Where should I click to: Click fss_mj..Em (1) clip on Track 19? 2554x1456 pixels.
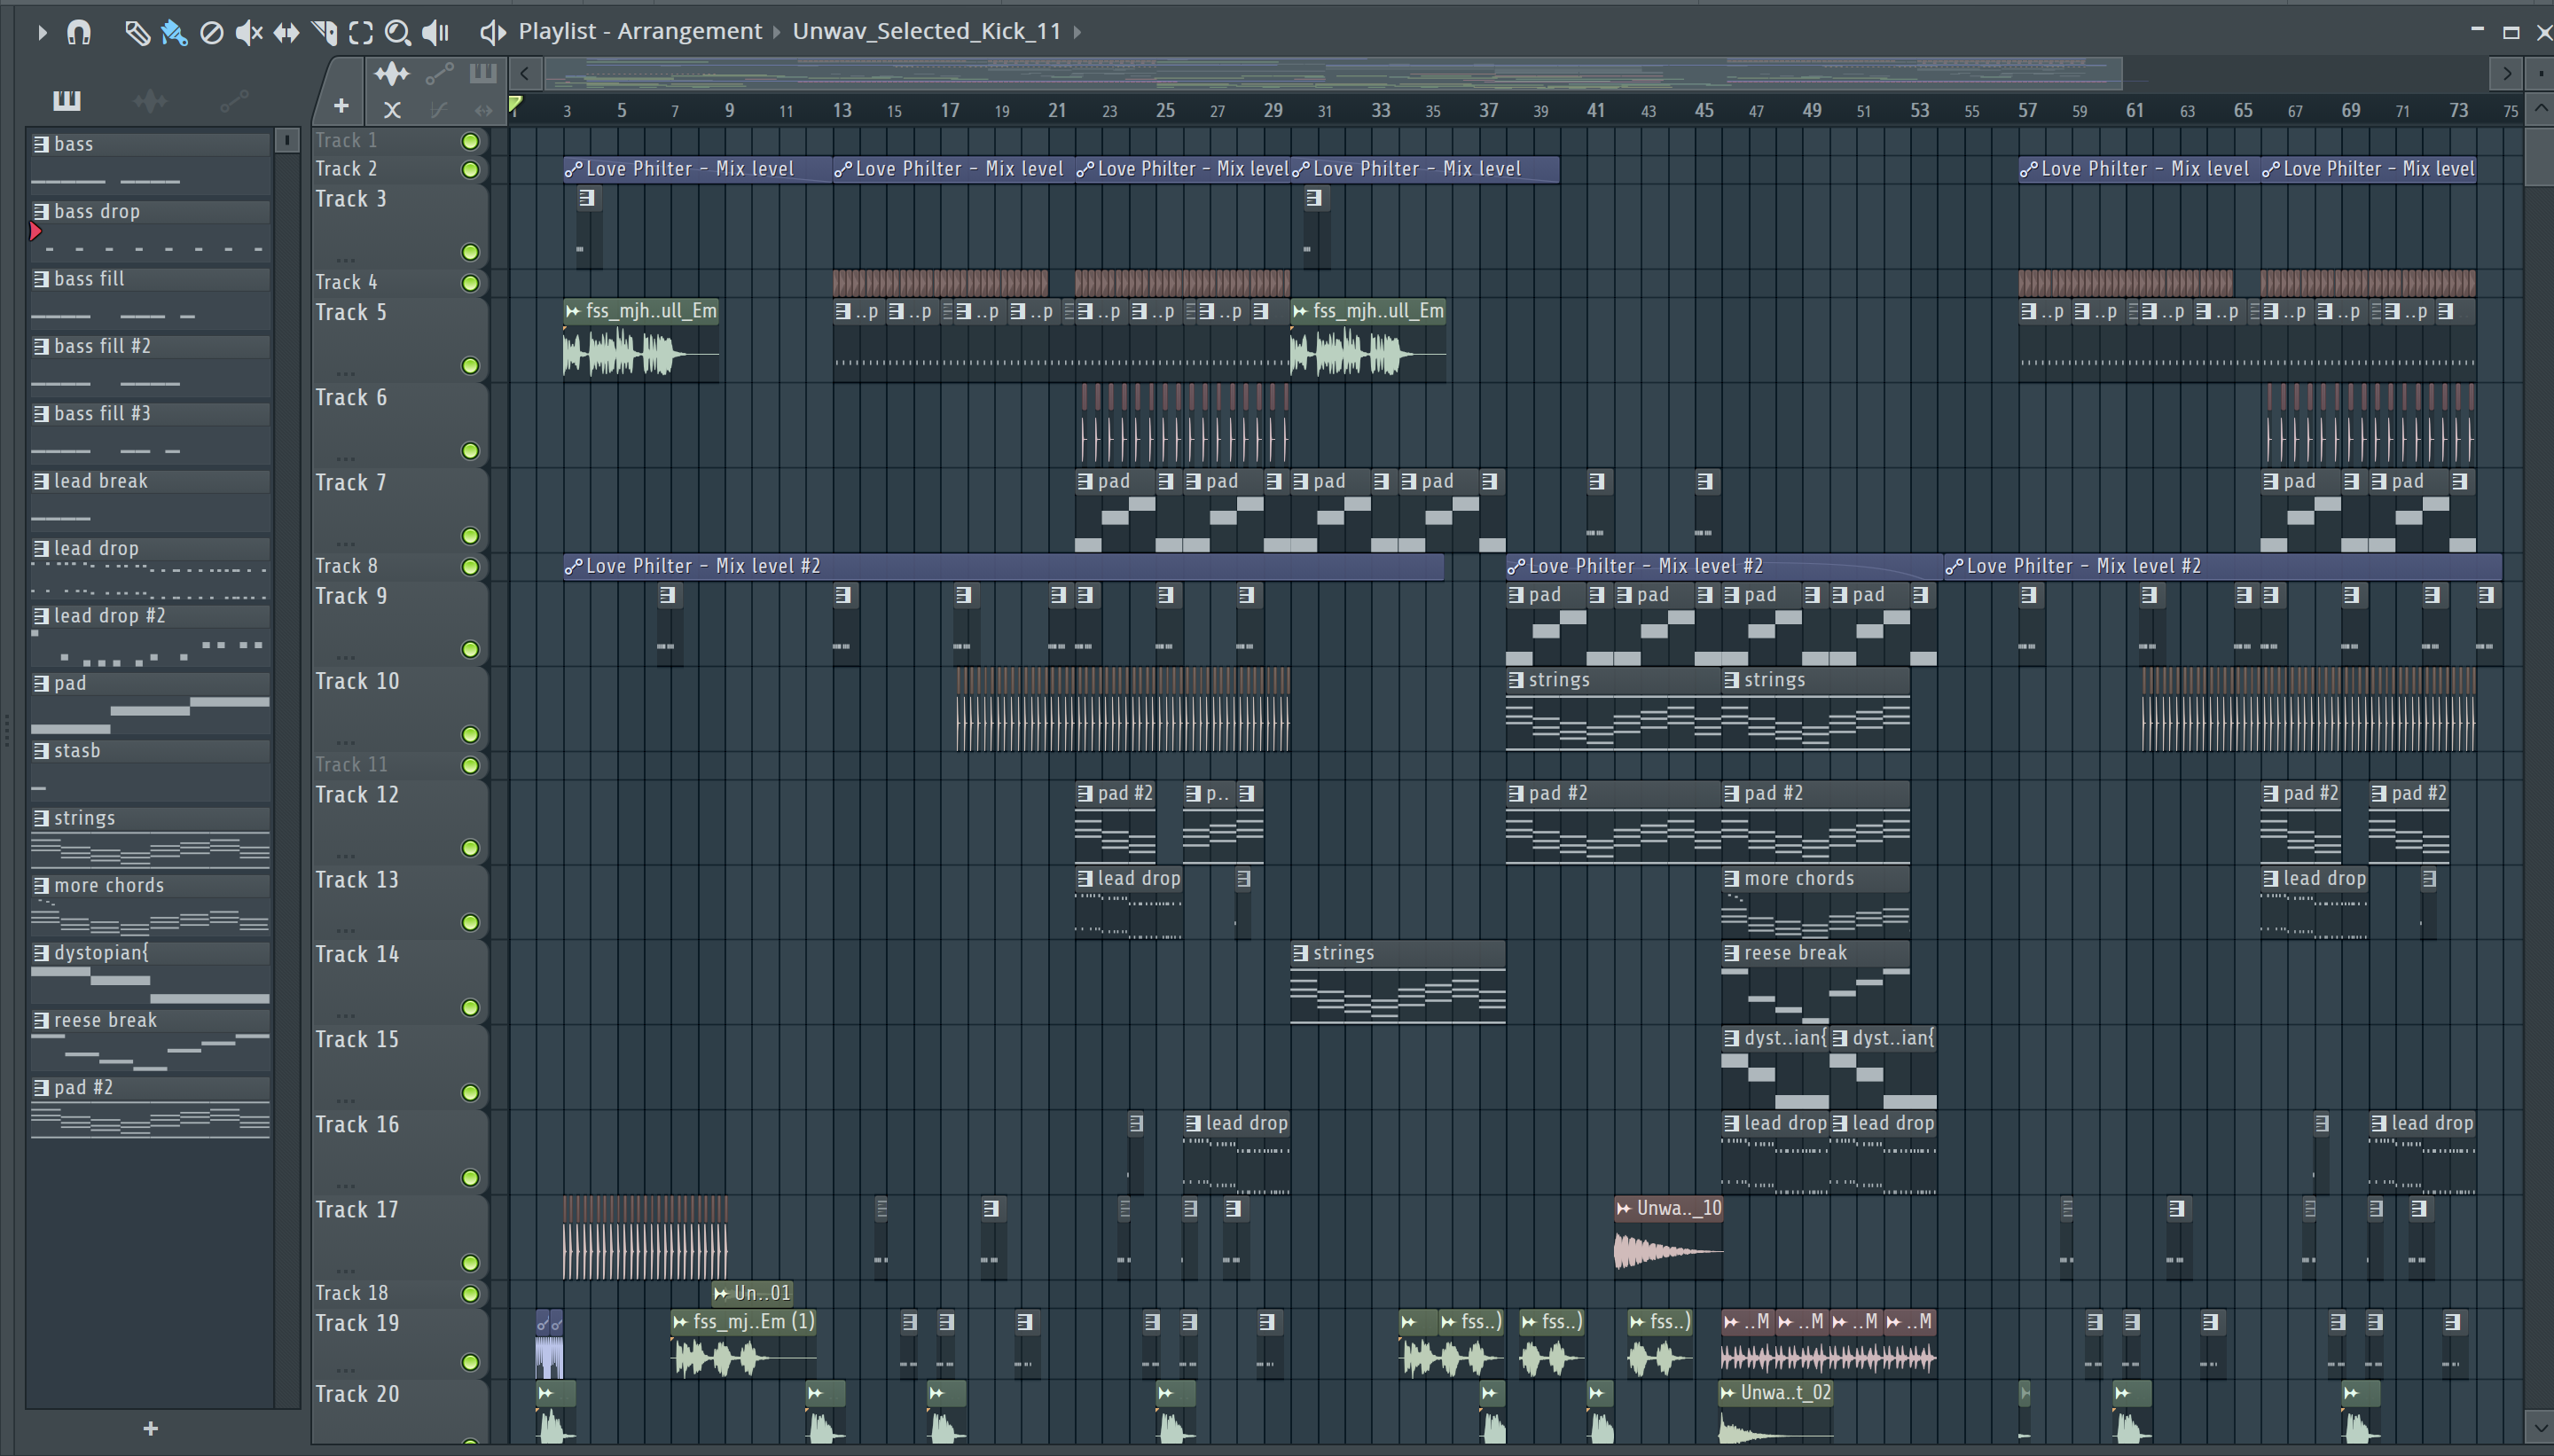point(744,1344)
